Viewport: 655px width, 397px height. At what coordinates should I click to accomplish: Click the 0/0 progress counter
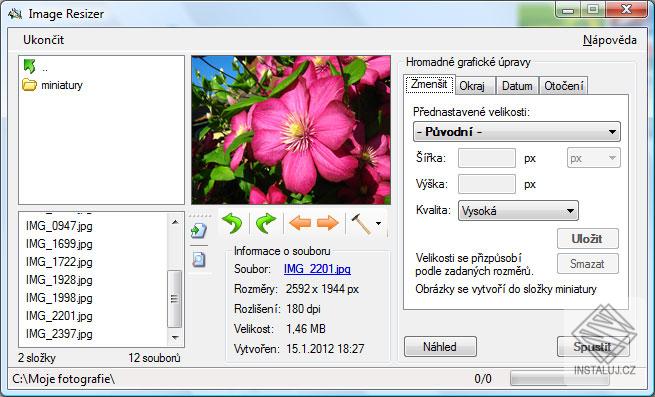tap(483, 379)
